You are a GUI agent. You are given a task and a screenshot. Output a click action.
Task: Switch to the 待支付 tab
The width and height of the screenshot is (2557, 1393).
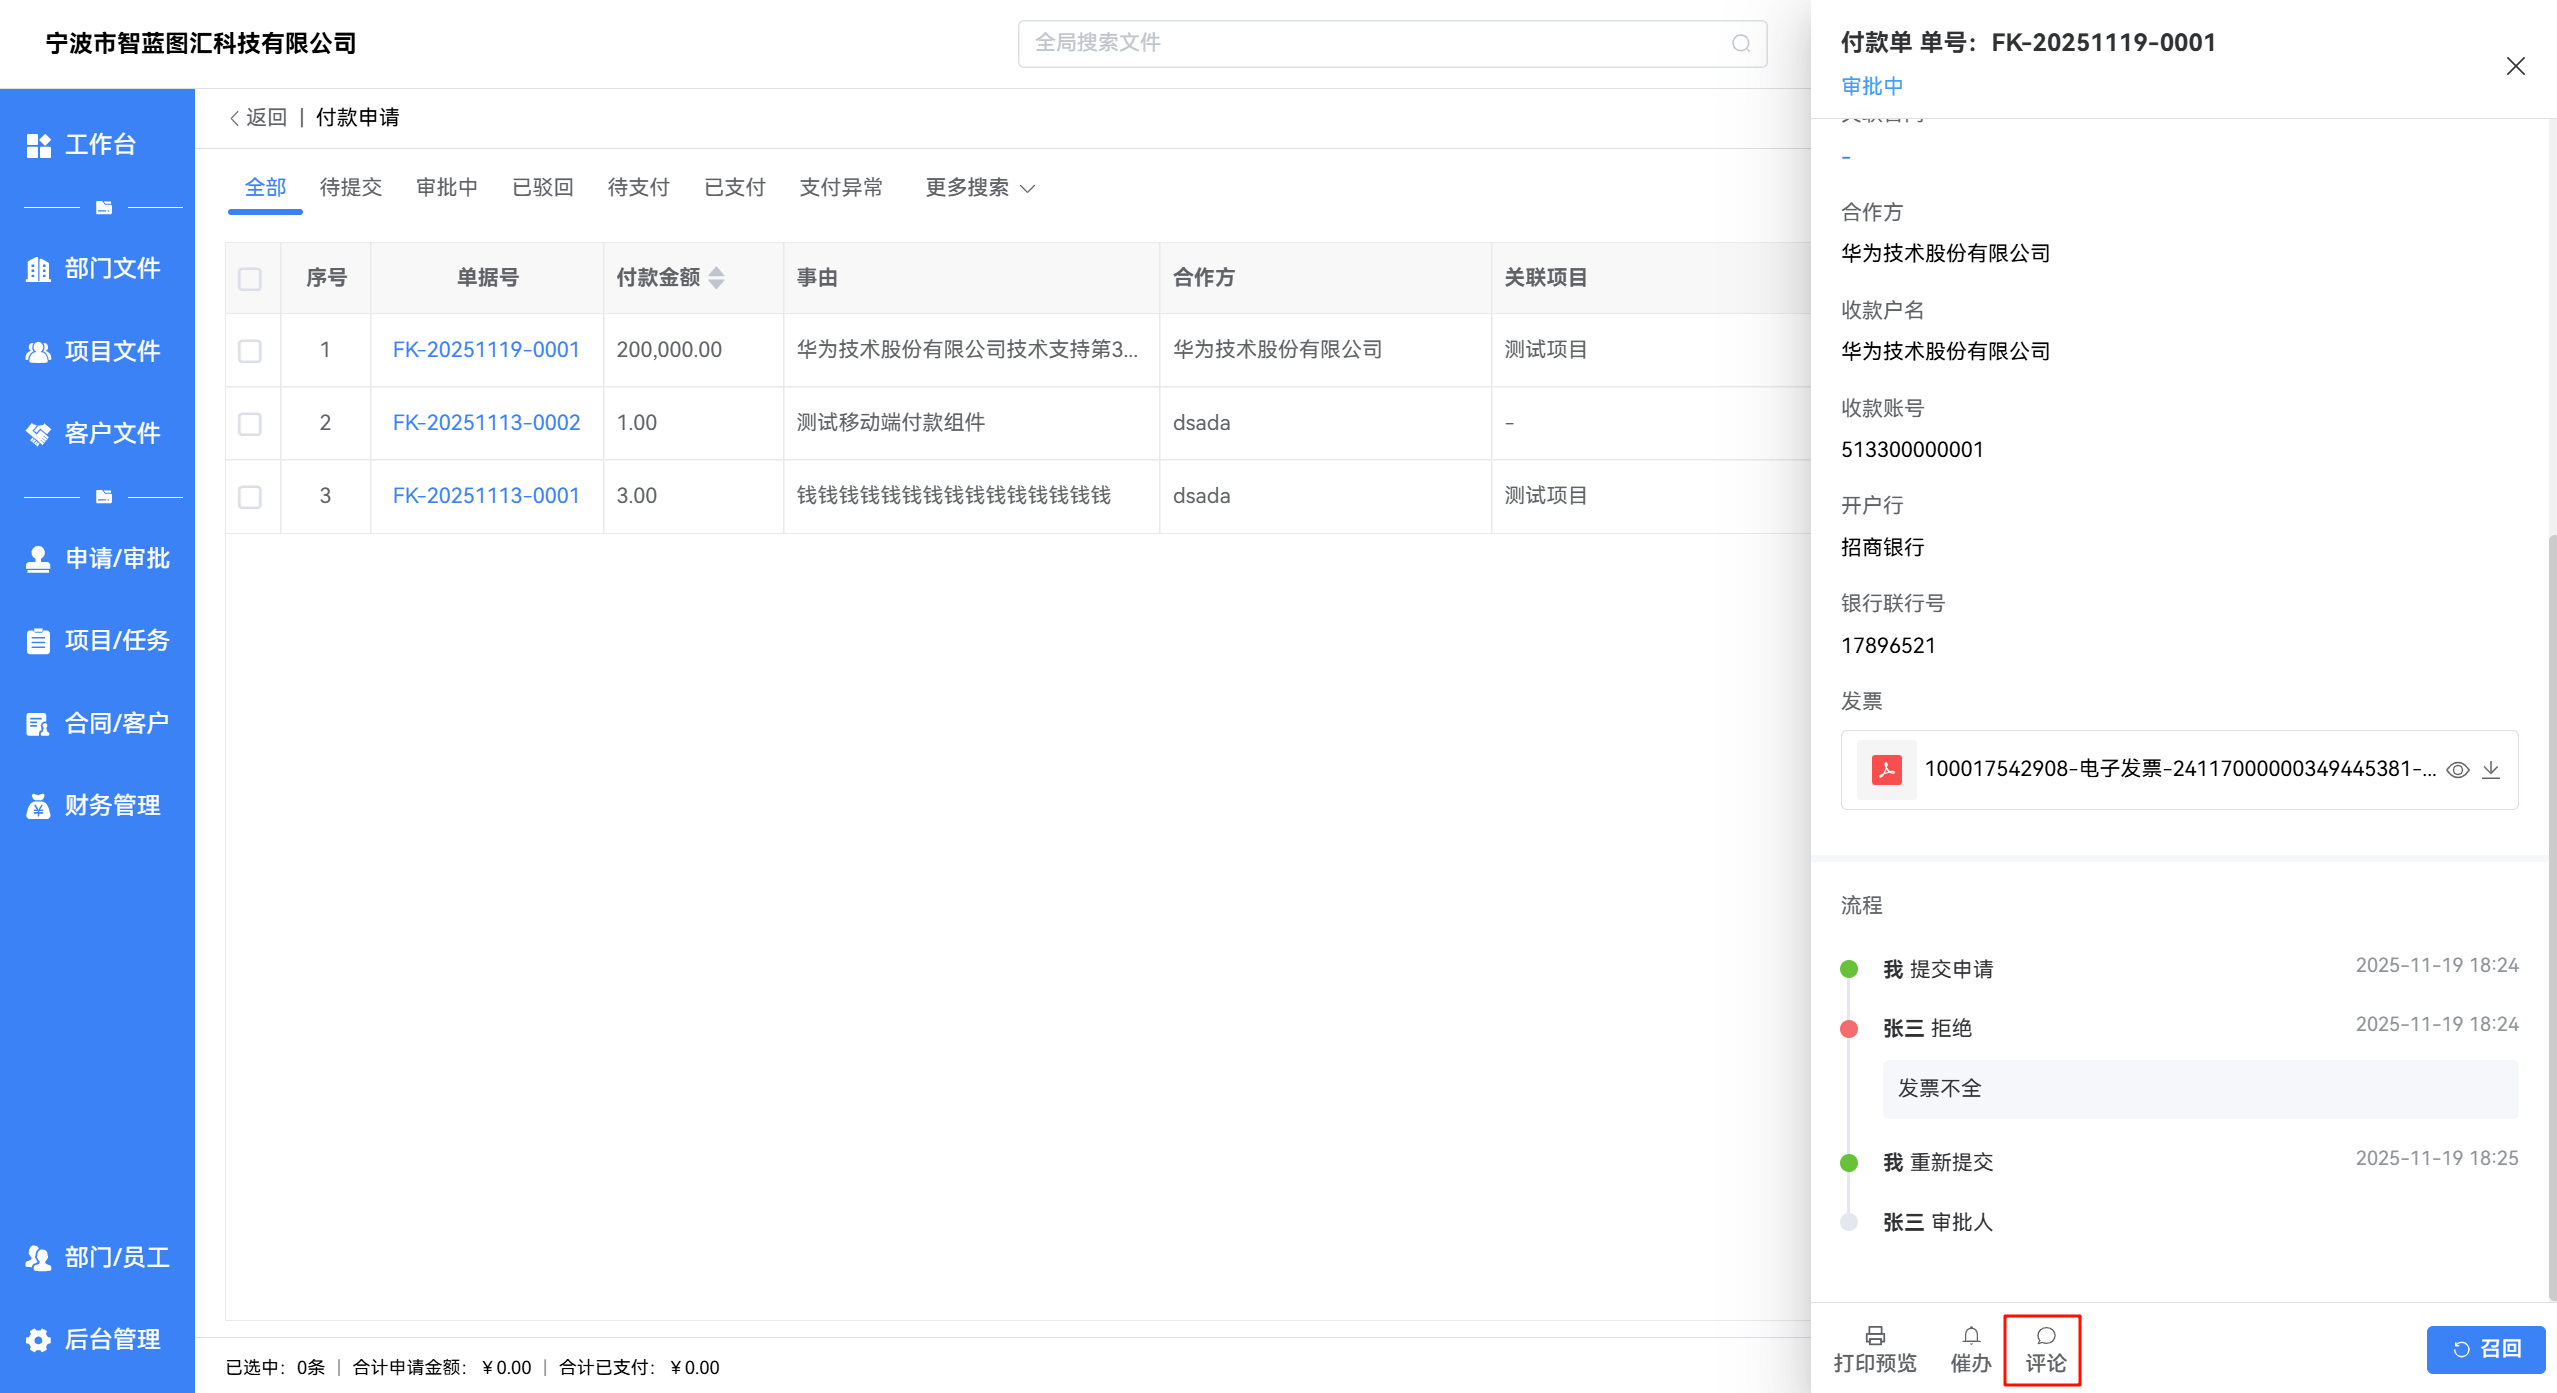[638, 188]
